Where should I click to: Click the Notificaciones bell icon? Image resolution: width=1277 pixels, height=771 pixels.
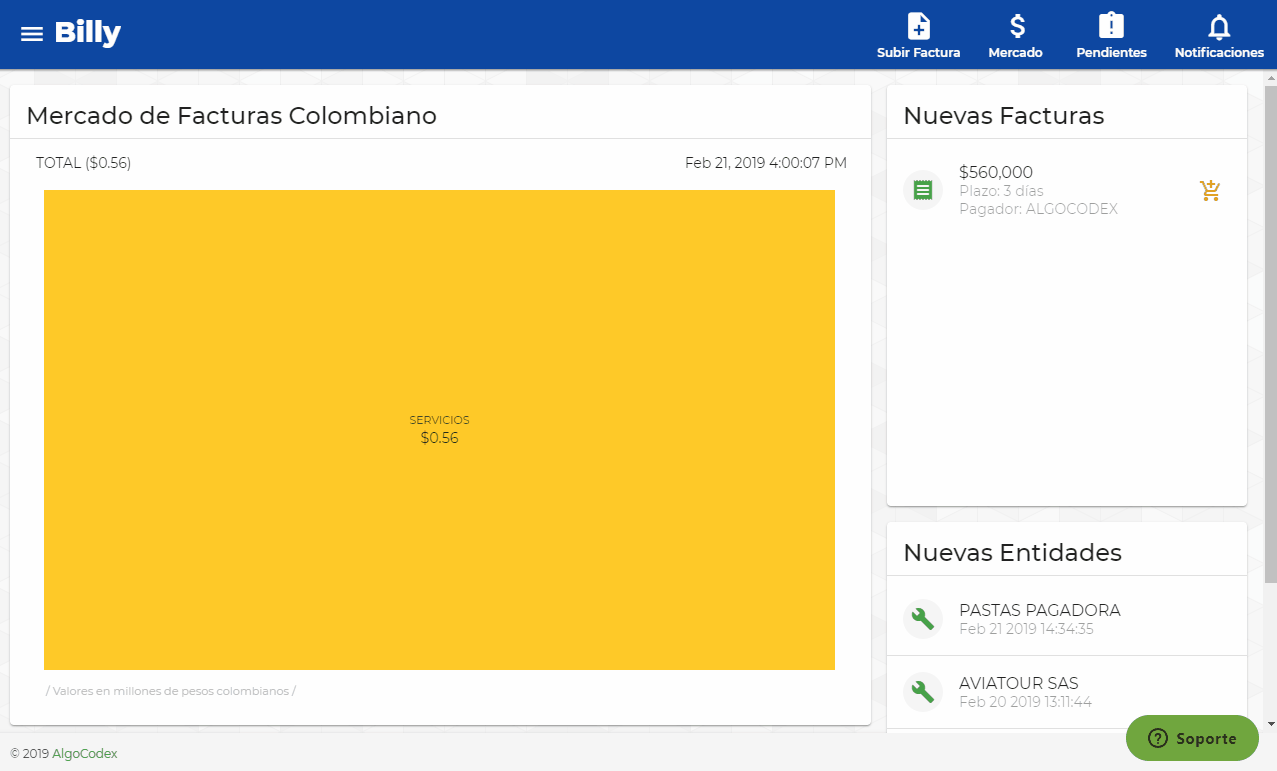[1218, 27]
